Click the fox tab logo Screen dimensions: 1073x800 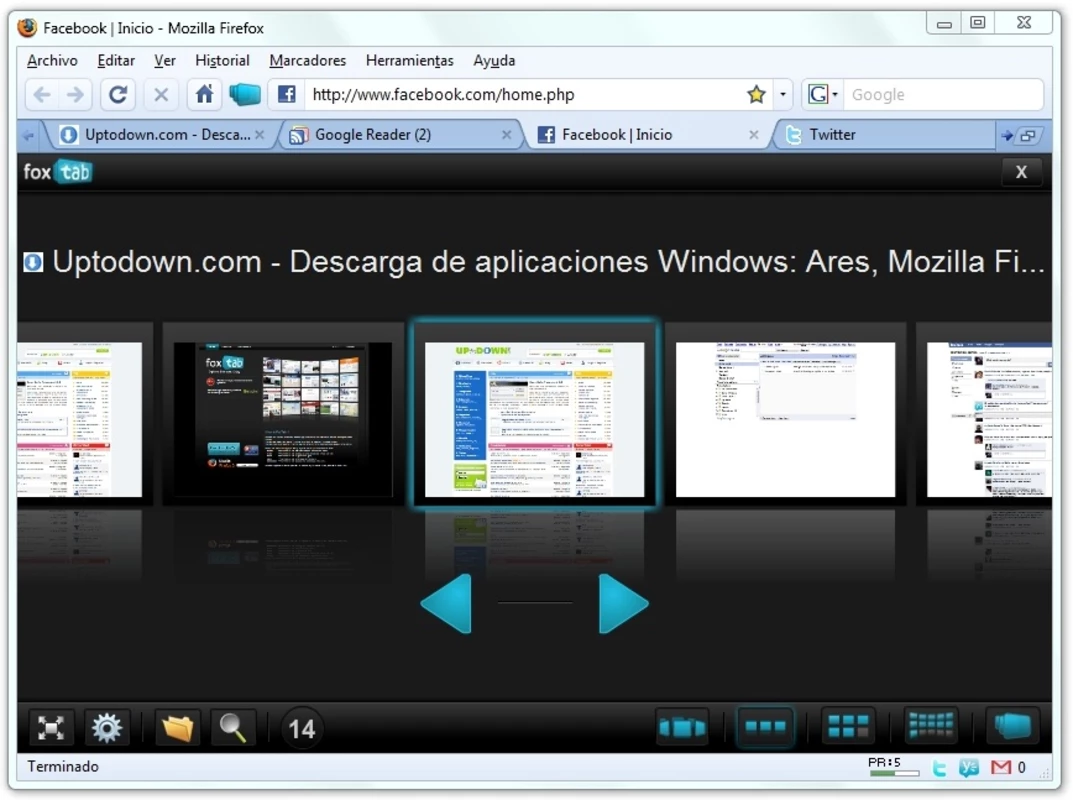click(x=57, y=172)
